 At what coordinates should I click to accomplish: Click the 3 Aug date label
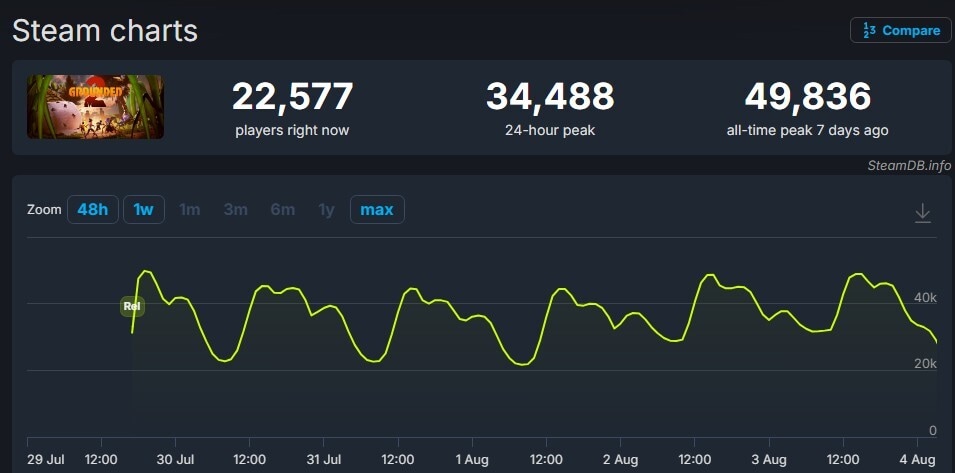click(769, 459)
